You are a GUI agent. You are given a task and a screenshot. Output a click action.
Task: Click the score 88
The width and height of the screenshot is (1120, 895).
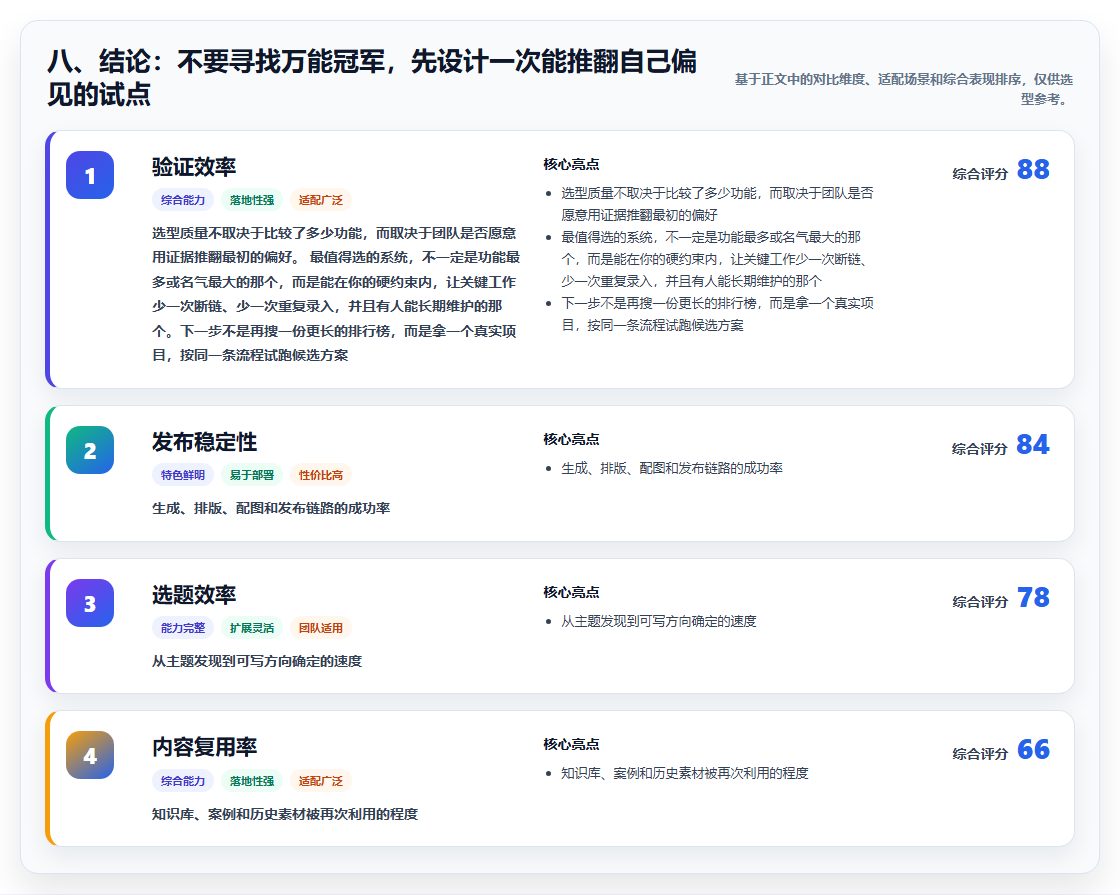pyautogui.click(x=1033, y=169)
